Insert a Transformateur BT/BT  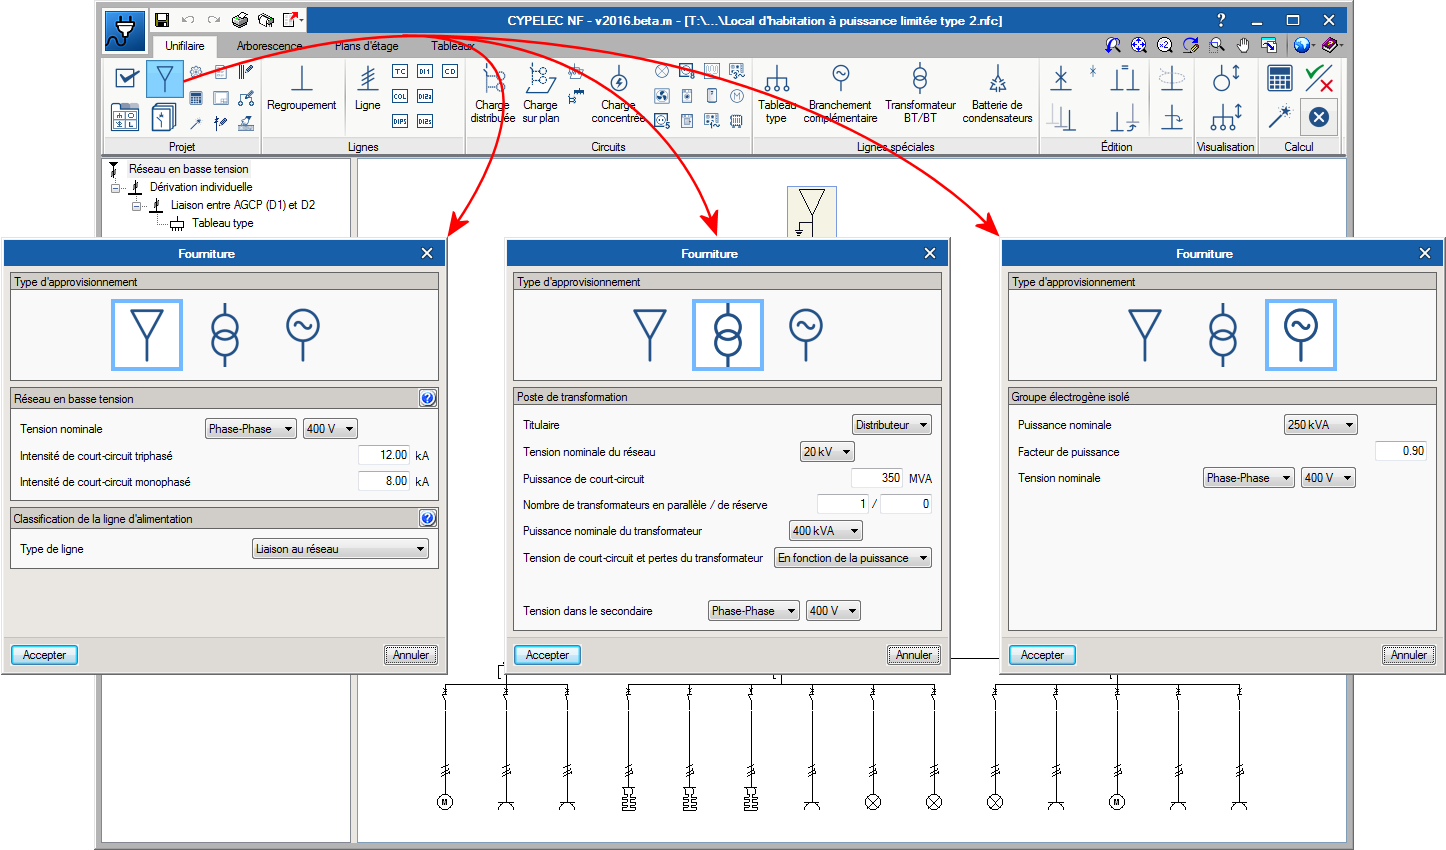920,92
